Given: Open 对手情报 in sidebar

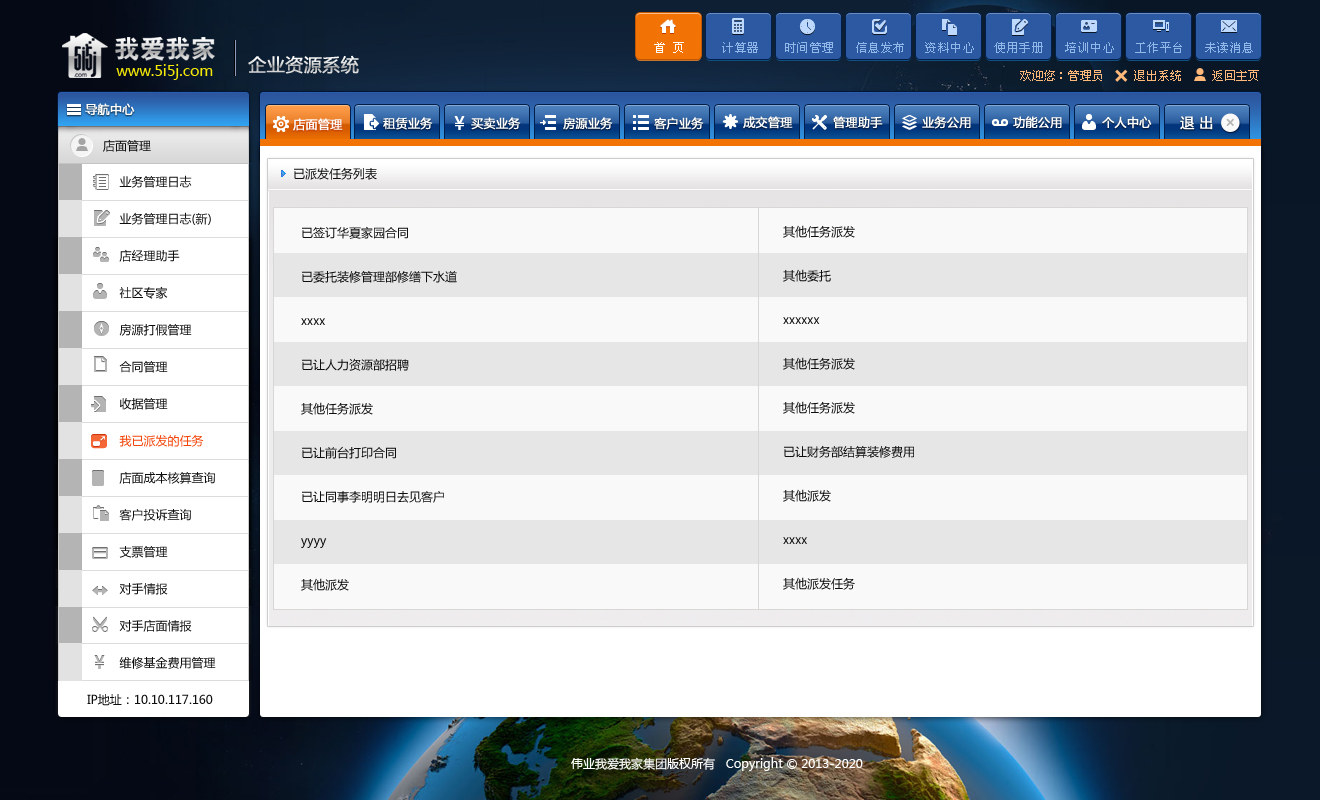Looking at the screenshot, I should pyautogui.click(x=153, y=589).
